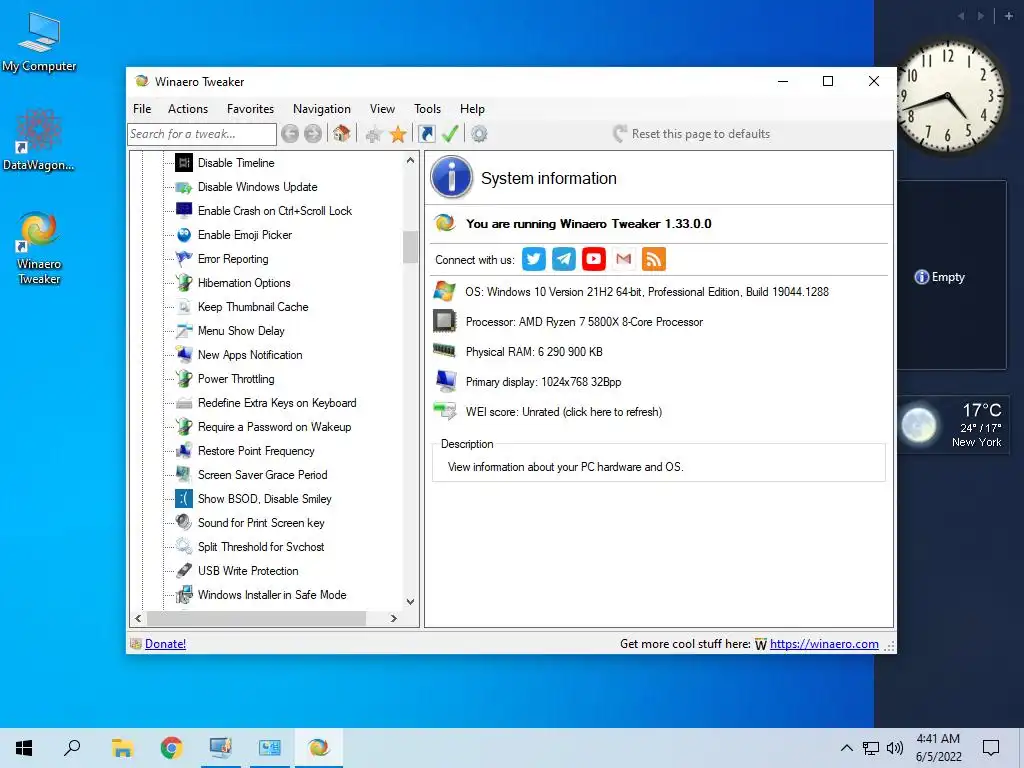
Task: Select Keep Thumbnail Cache item
Action: tap(253, 307)
